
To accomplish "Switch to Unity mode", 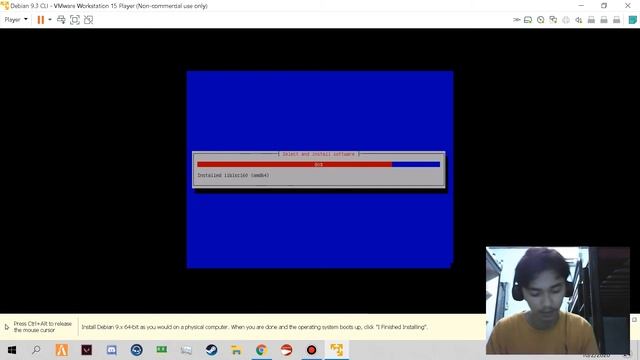I will coord(88,20).
